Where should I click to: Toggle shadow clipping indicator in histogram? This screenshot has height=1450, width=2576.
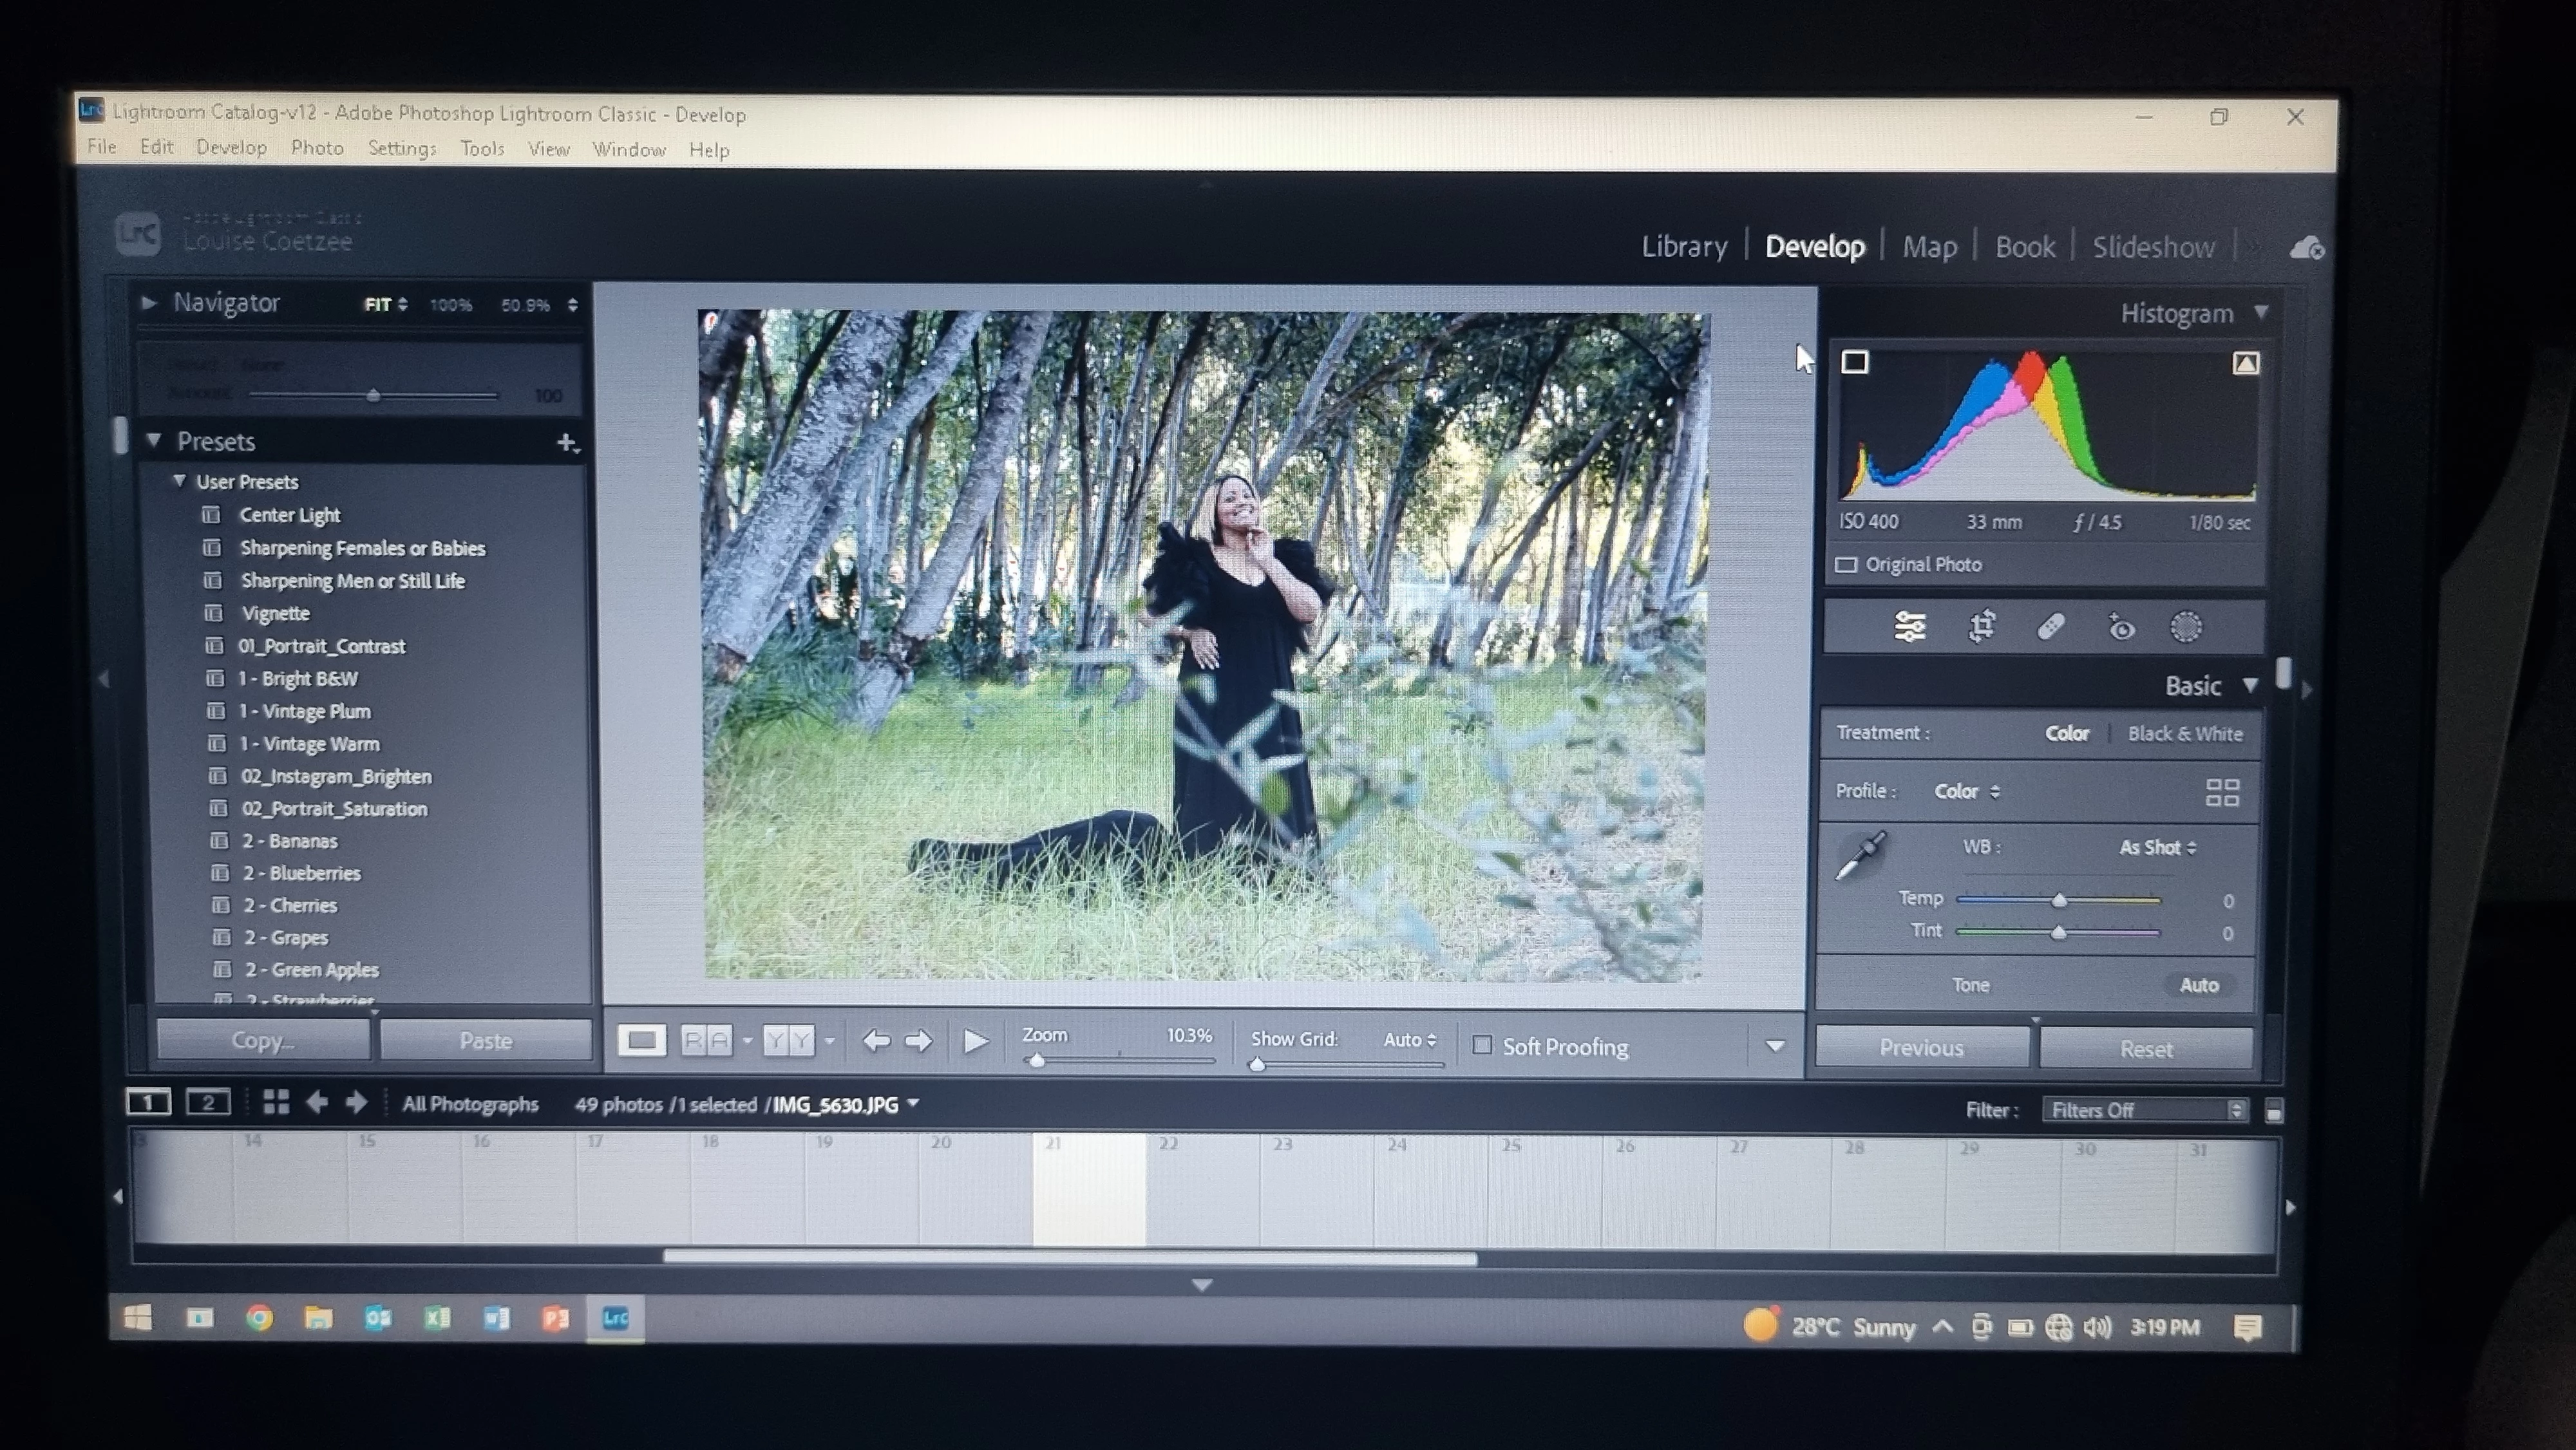coord(1855,362)
